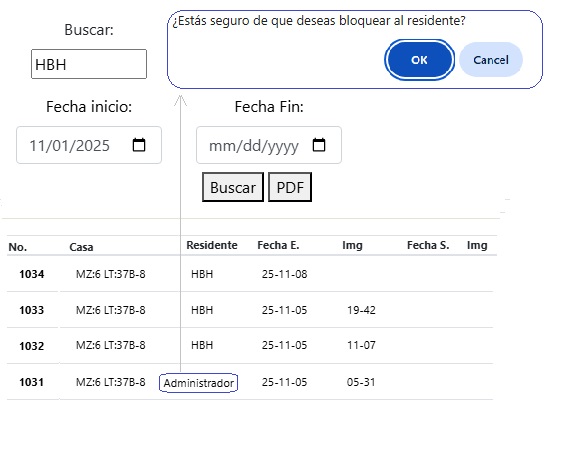This screenshot has width=567, height=472.
Task: Export results with the PDF button
Action: (x=290, y=187)
